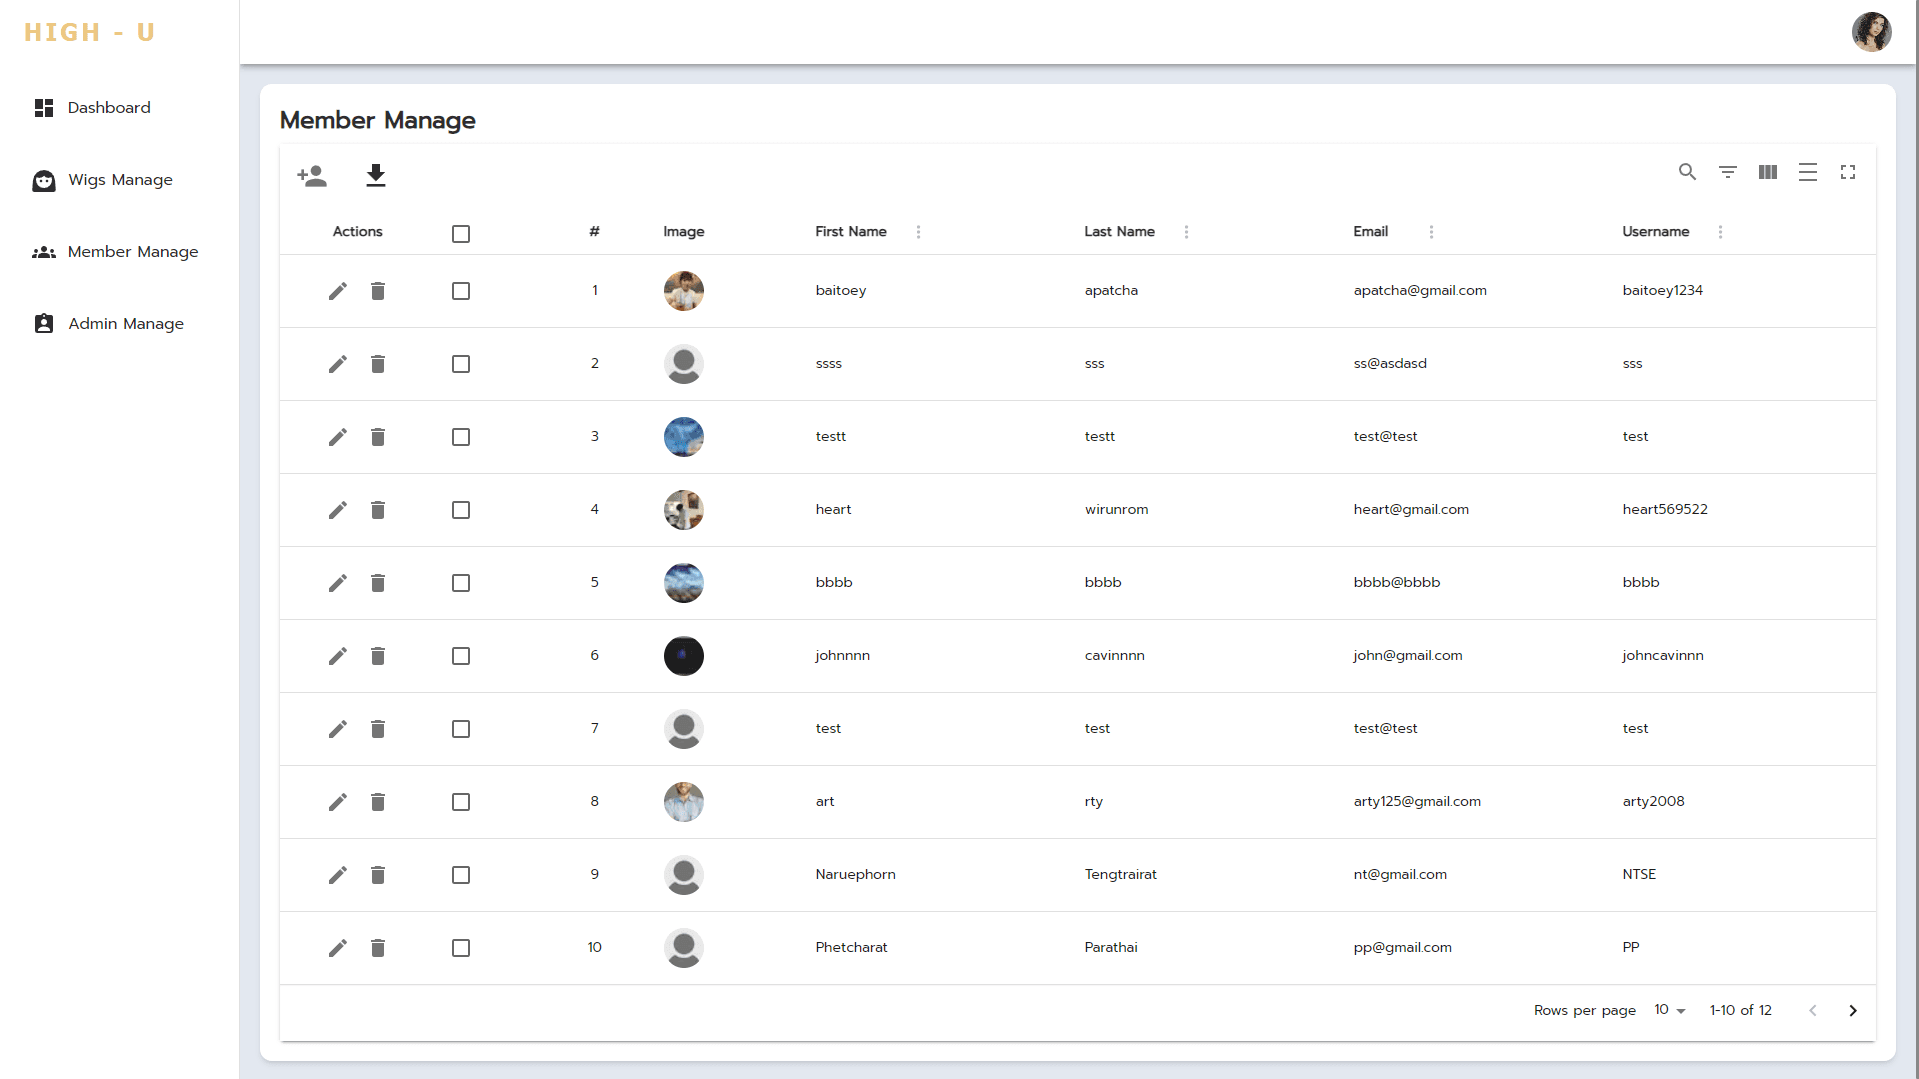This screenshot has width=1919, height=1079.
Task: Open First Name column actions menu
Action: click(918, 232)
